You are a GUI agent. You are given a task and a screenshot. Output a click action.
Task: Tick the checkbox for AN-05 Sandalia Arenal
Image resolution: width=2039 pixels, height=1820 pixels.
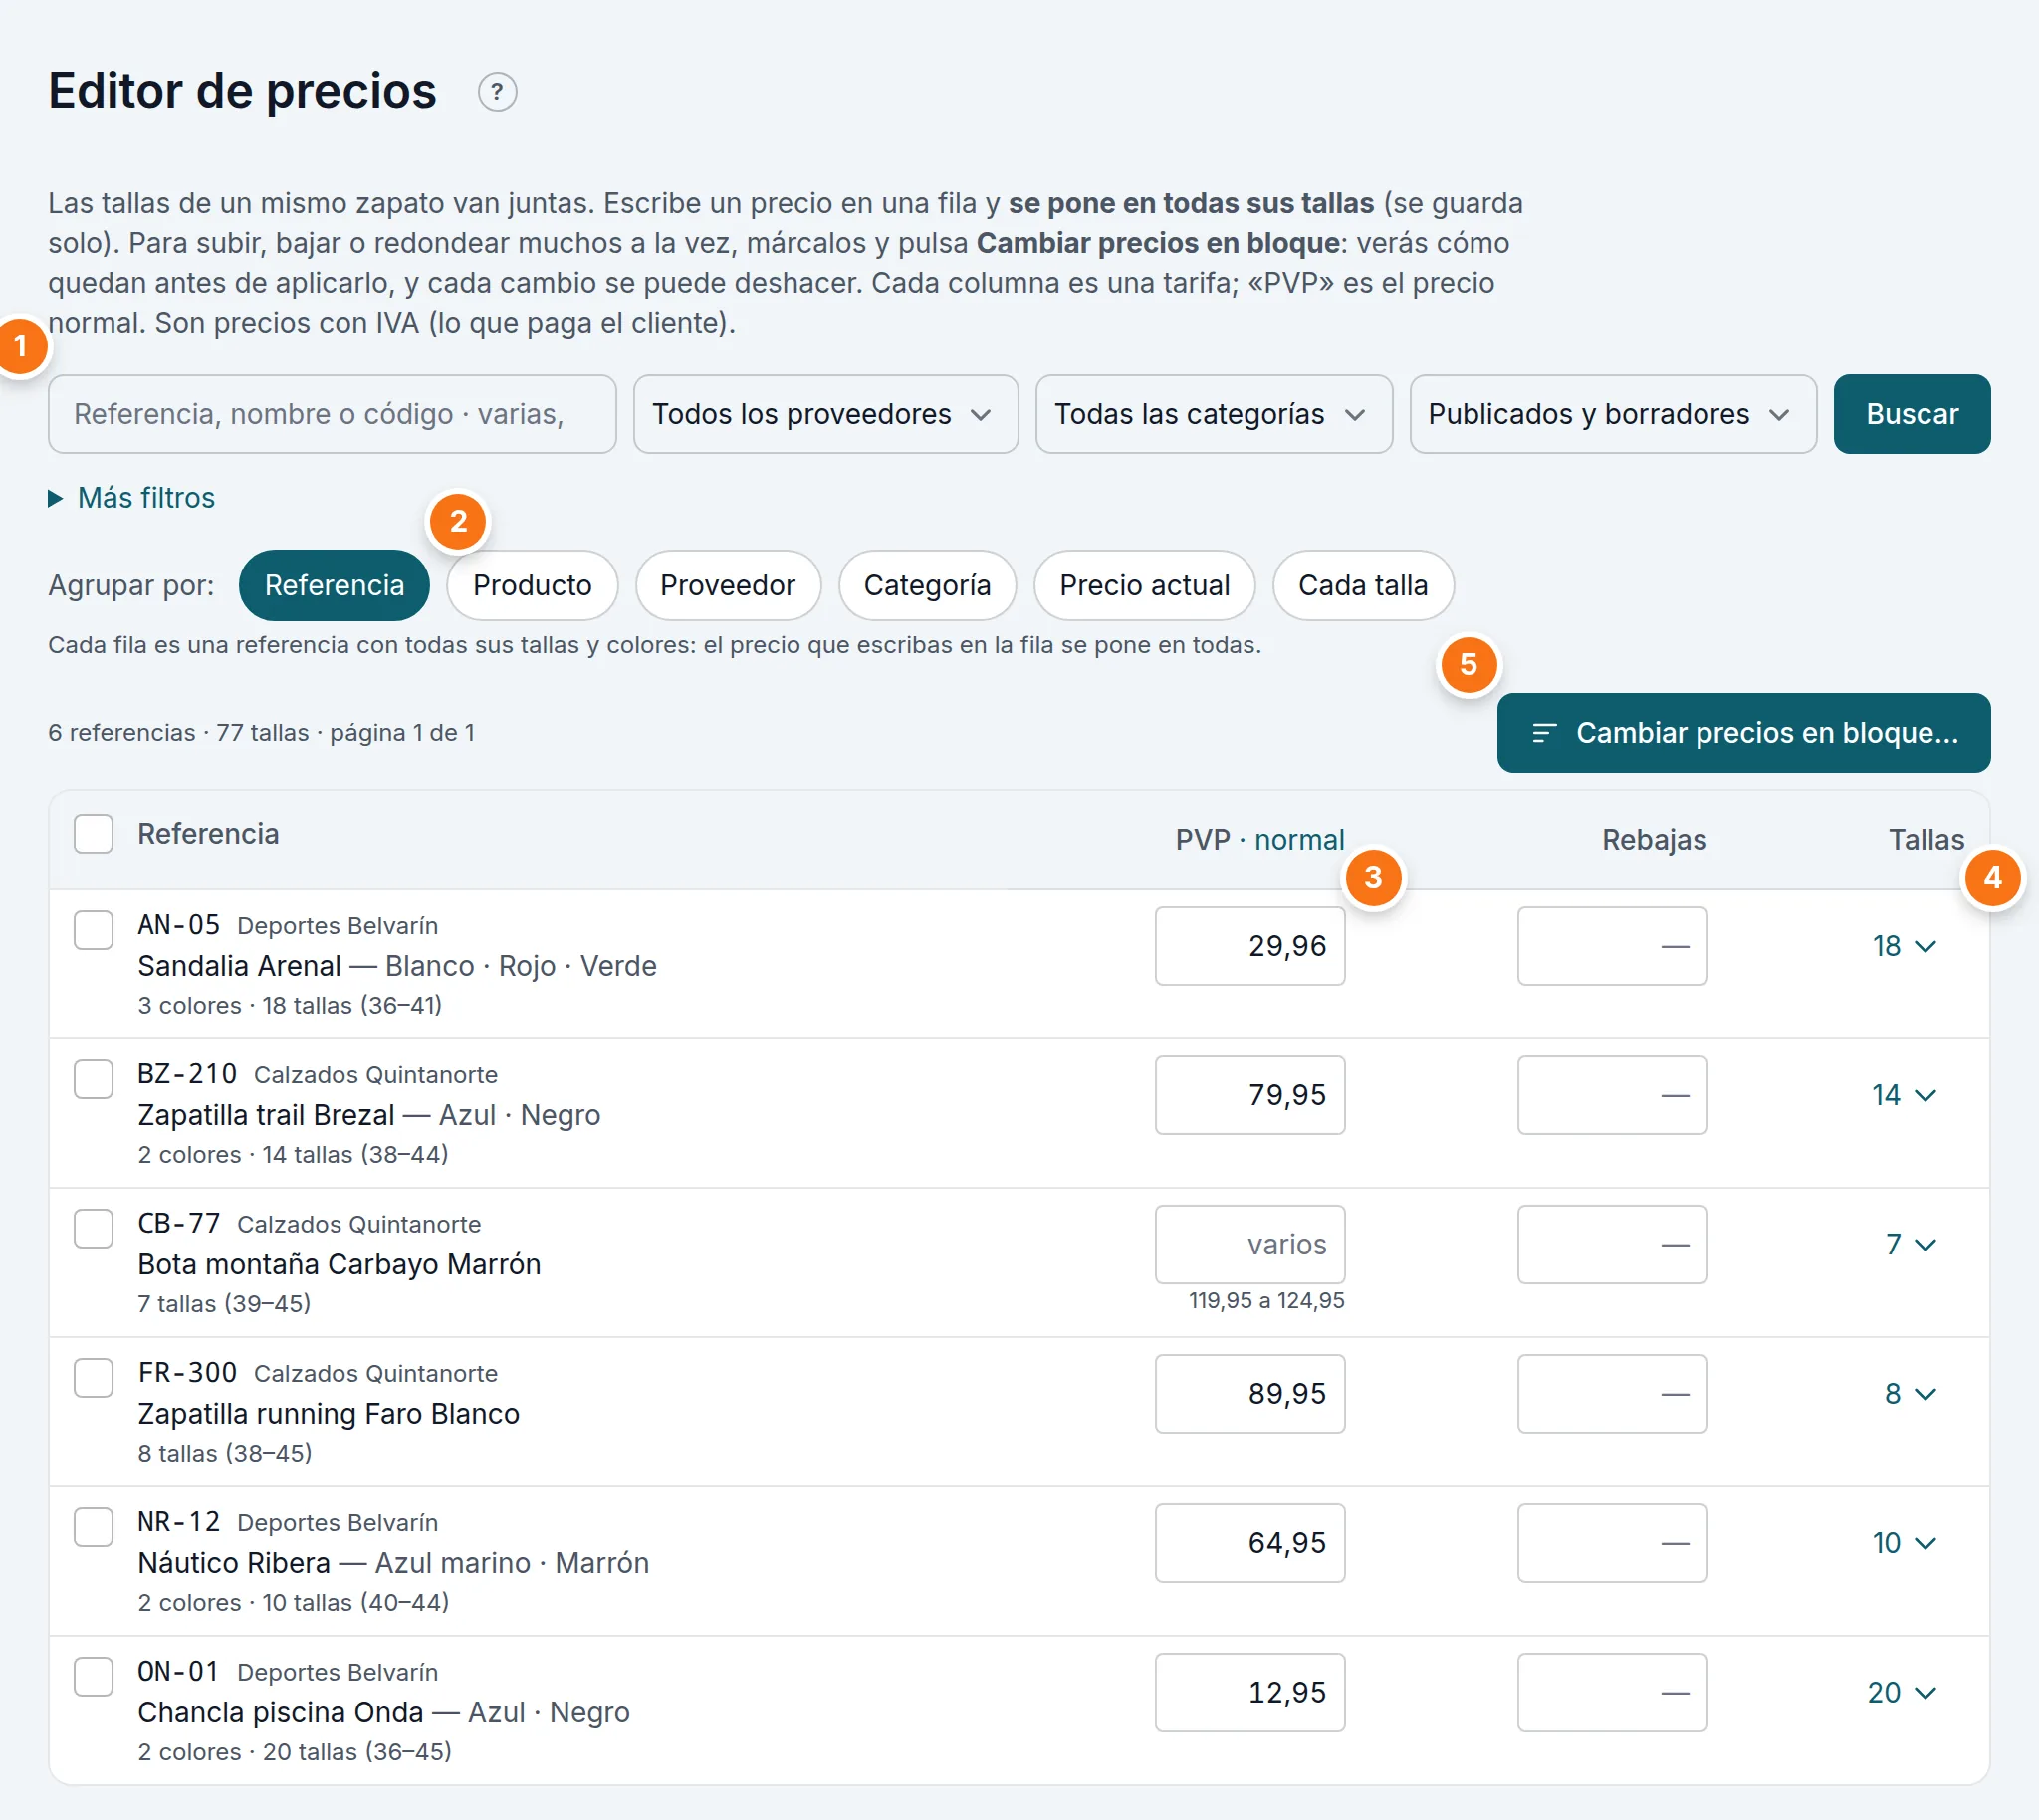point(94,930)
